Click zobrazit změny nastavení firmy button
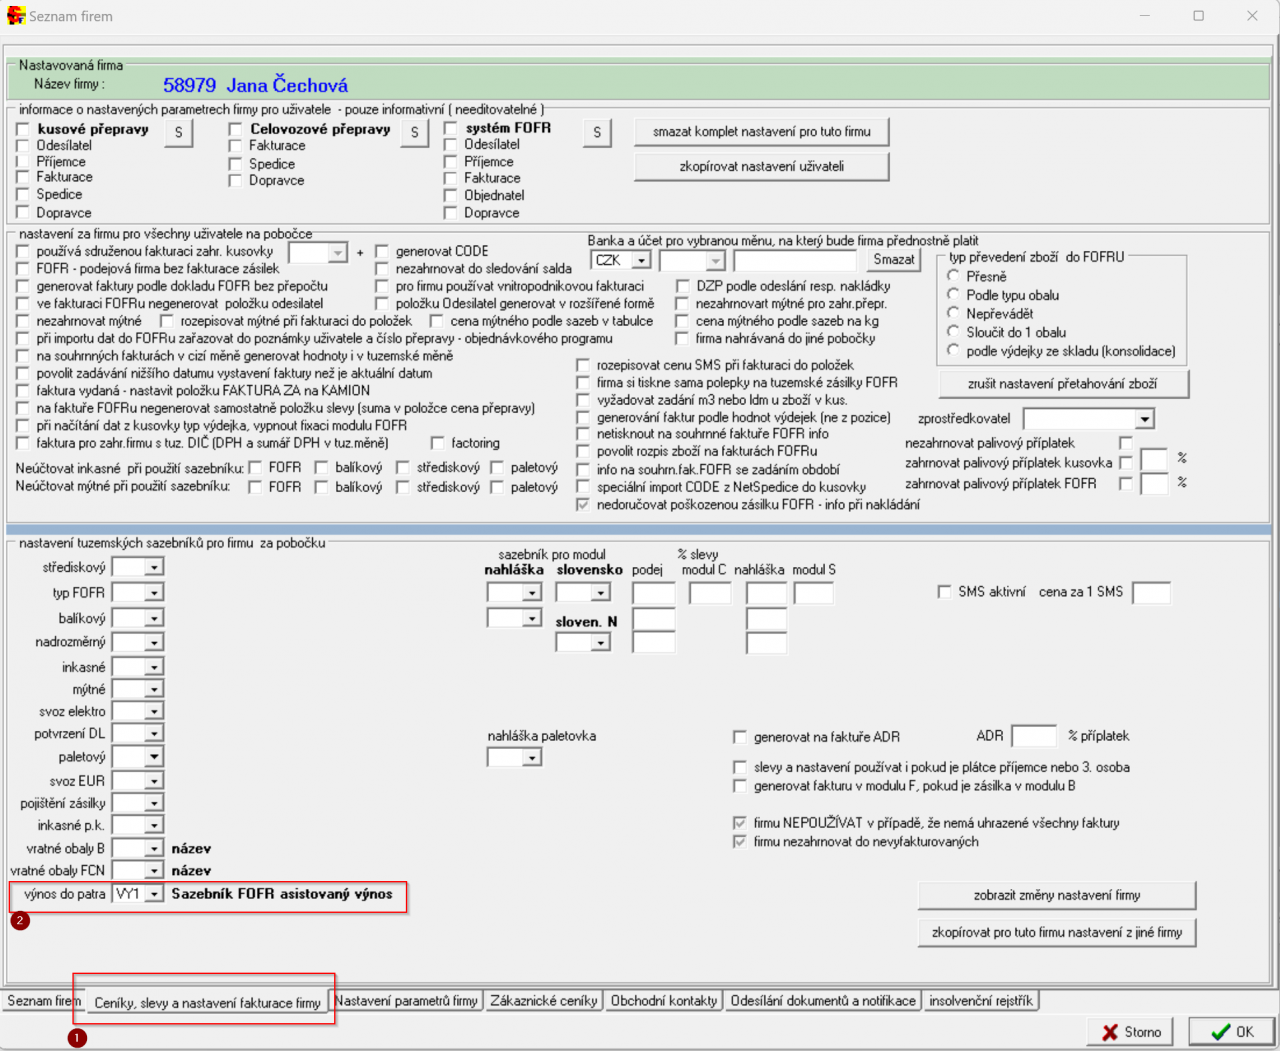The image size is (1280, 1051). coord(1056,895)
